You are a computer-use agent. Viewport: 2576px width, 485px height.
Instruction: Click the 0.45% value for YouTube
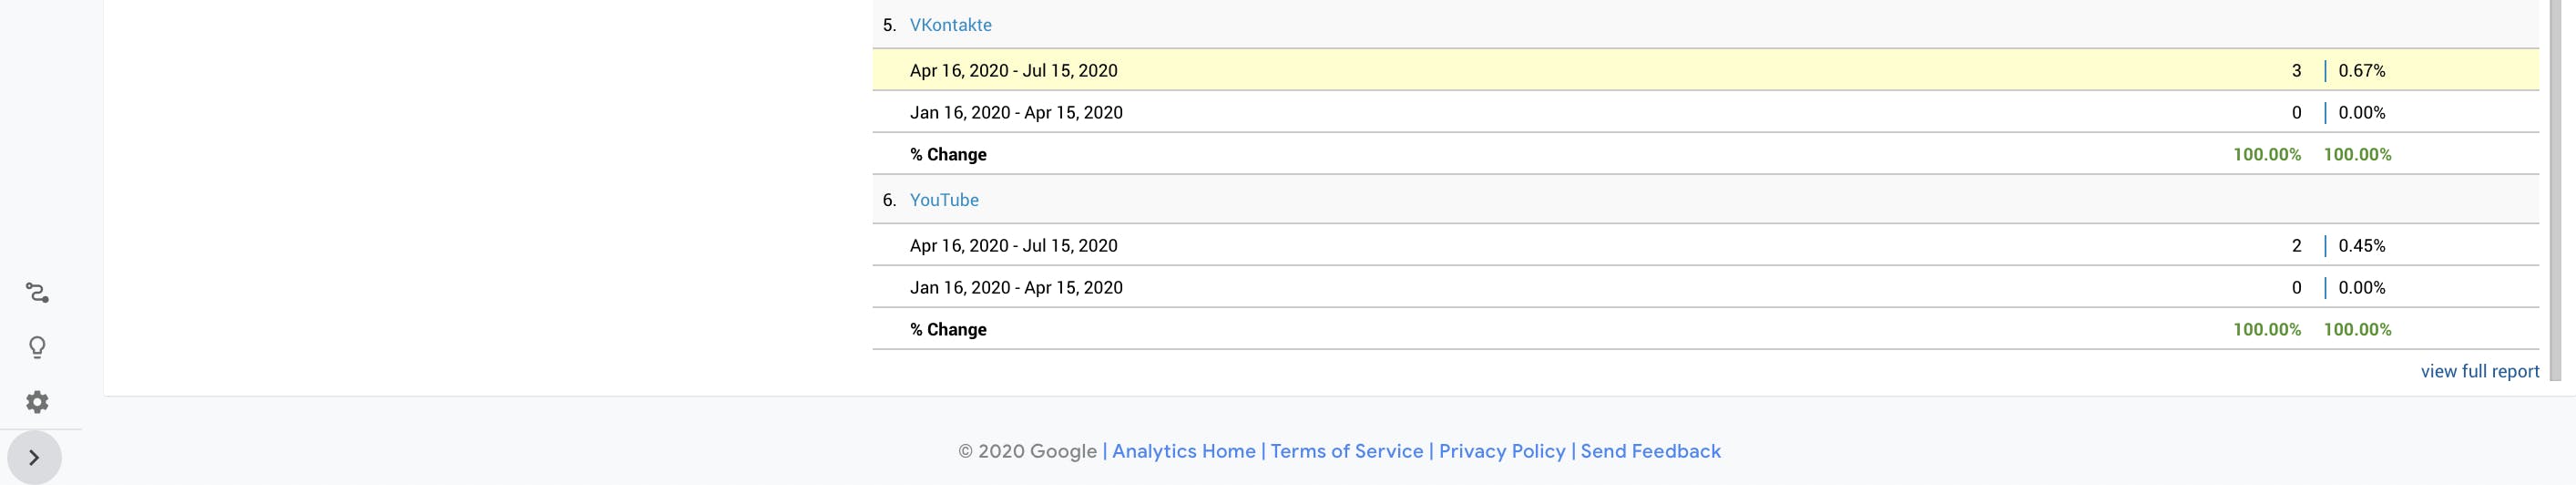pyautogui.click(x=2361, y=245)
